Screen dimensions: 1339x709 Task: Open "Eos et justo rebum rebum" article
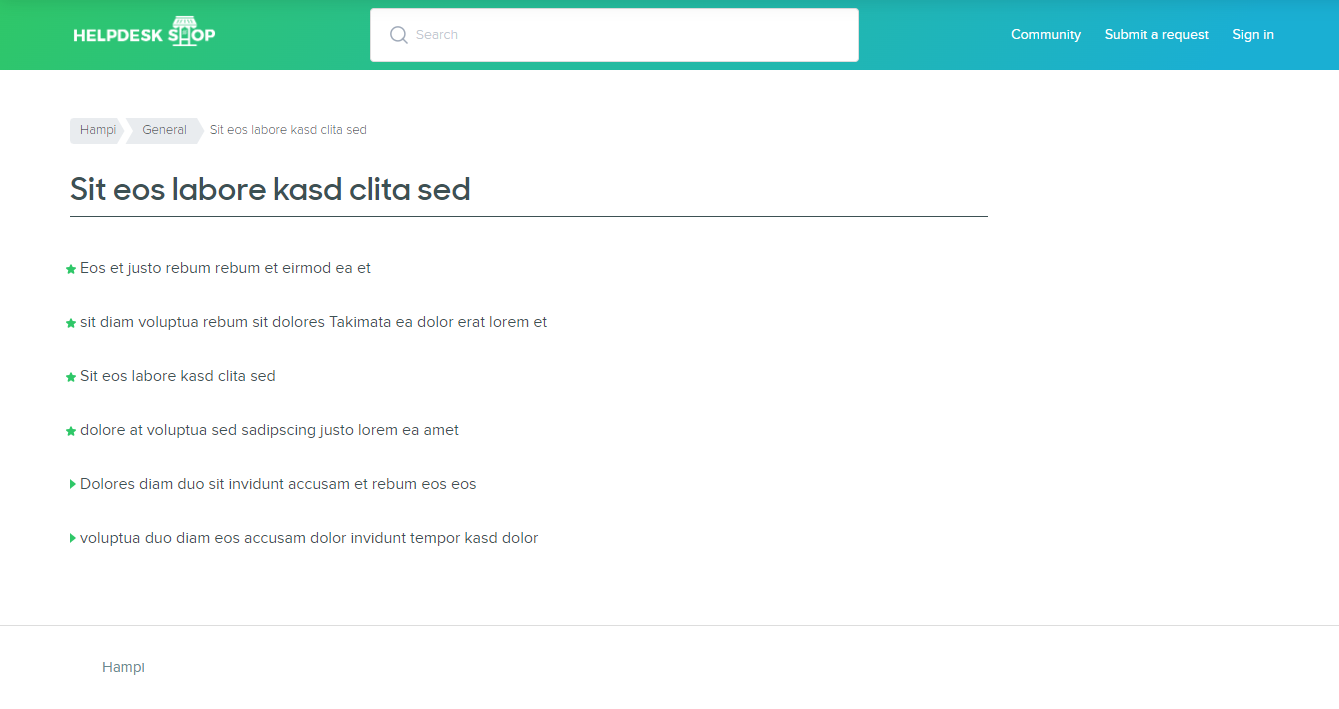tap(225, 268)
